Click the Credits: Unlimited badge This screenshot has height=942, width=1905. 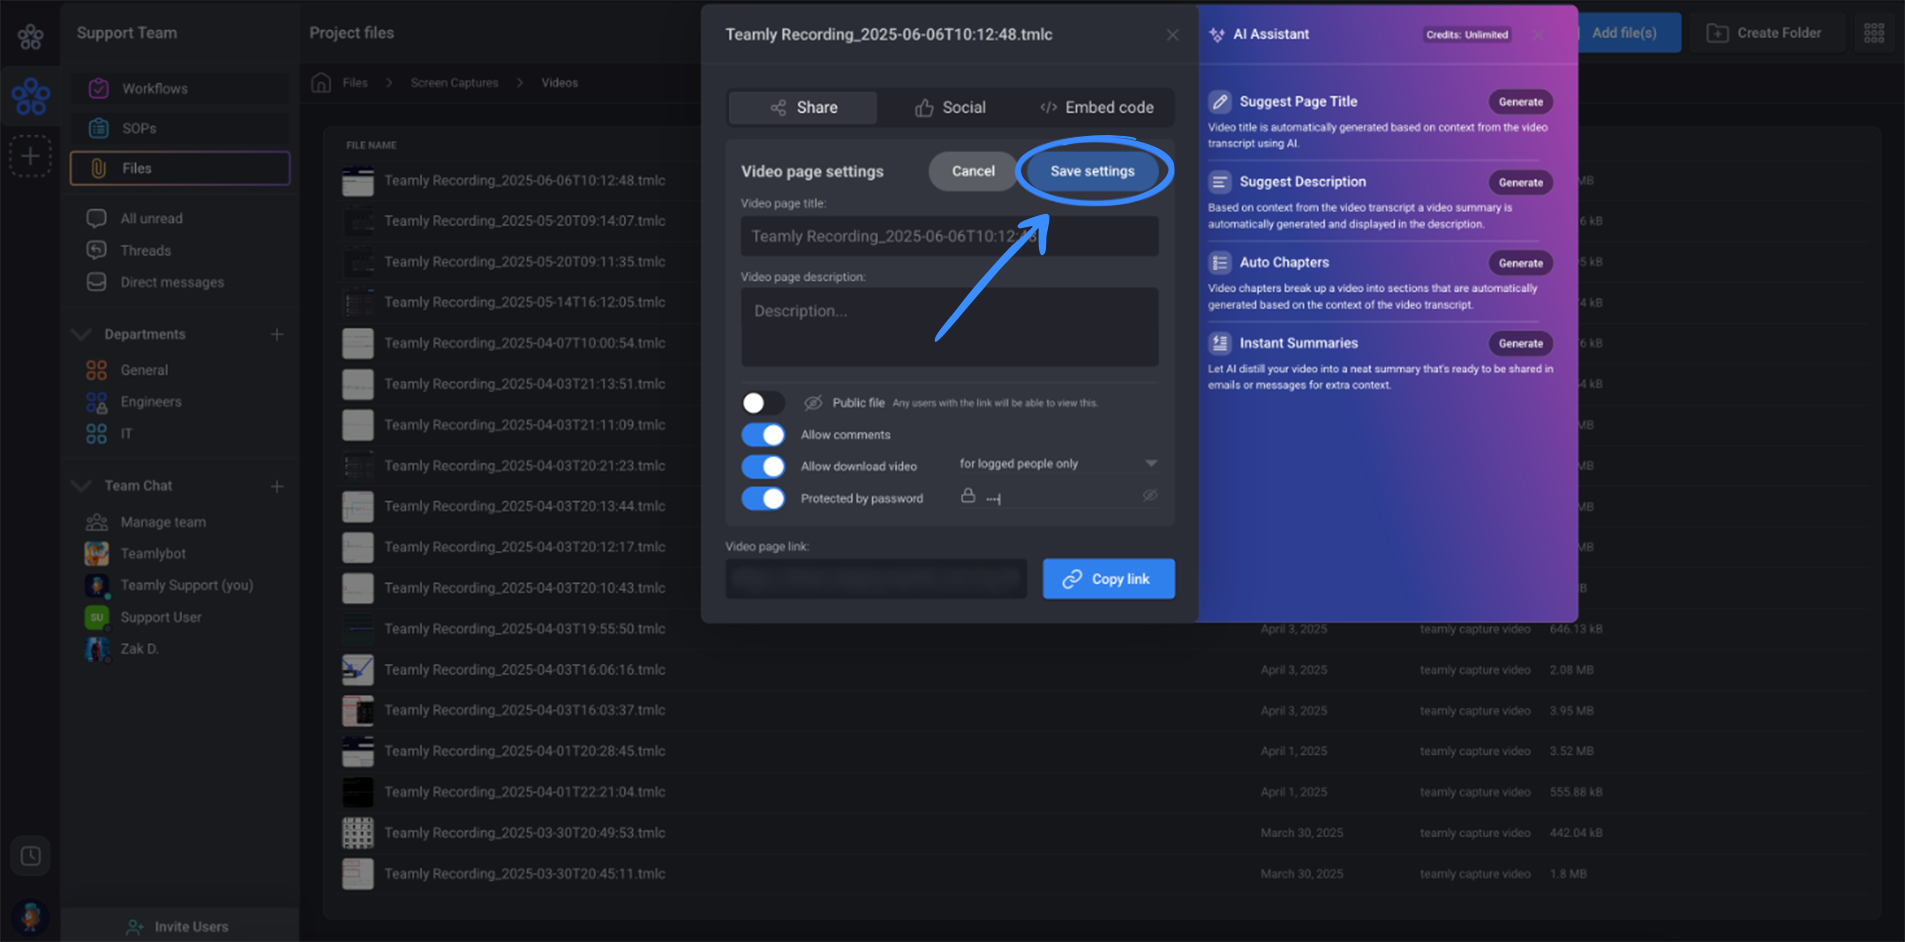1466,34
